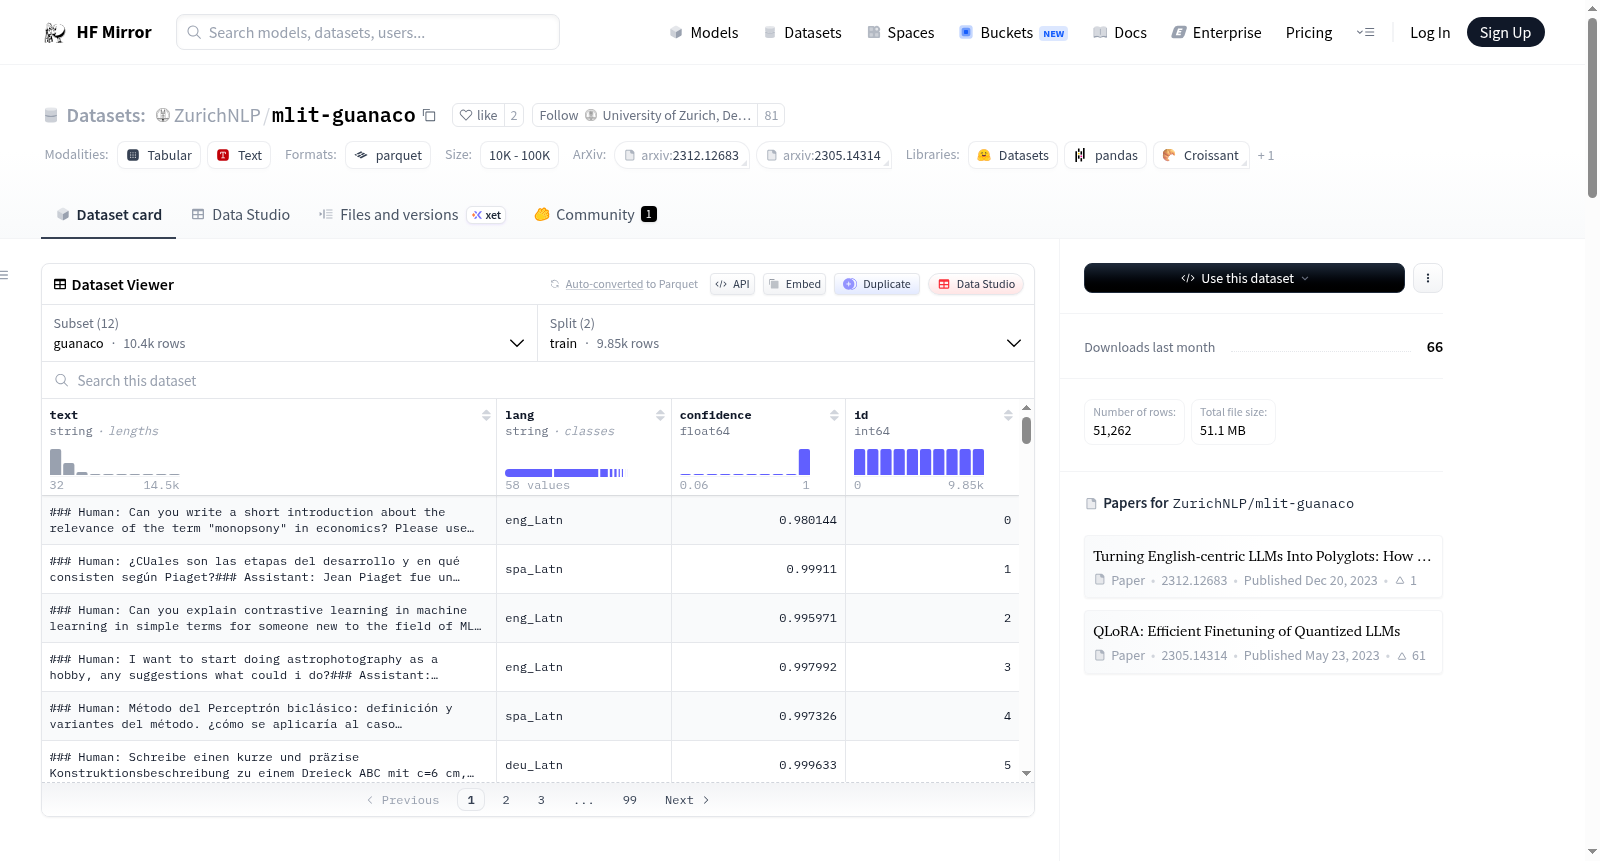Screen dimensions: 1600x861
Task: Open the Files and versions tab
Action: click(411, 215)
